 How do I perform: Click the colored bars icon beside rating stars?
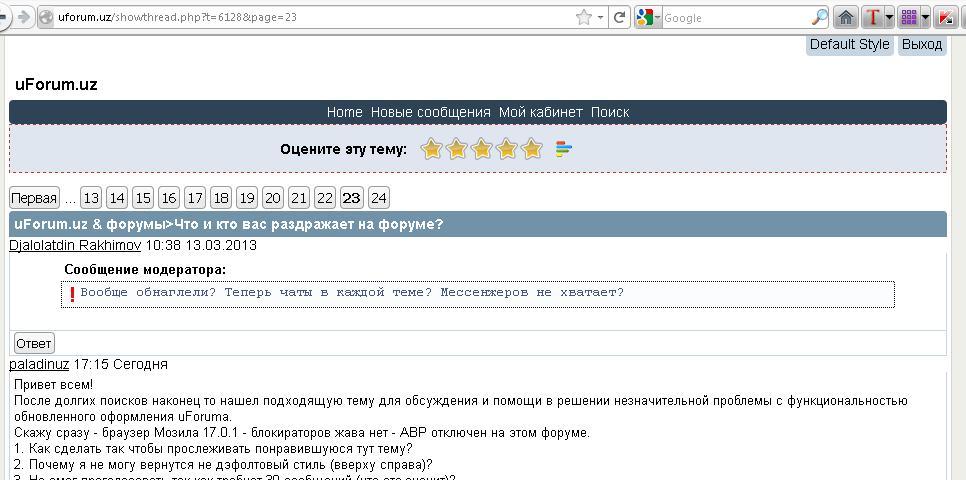coord(564,149)
